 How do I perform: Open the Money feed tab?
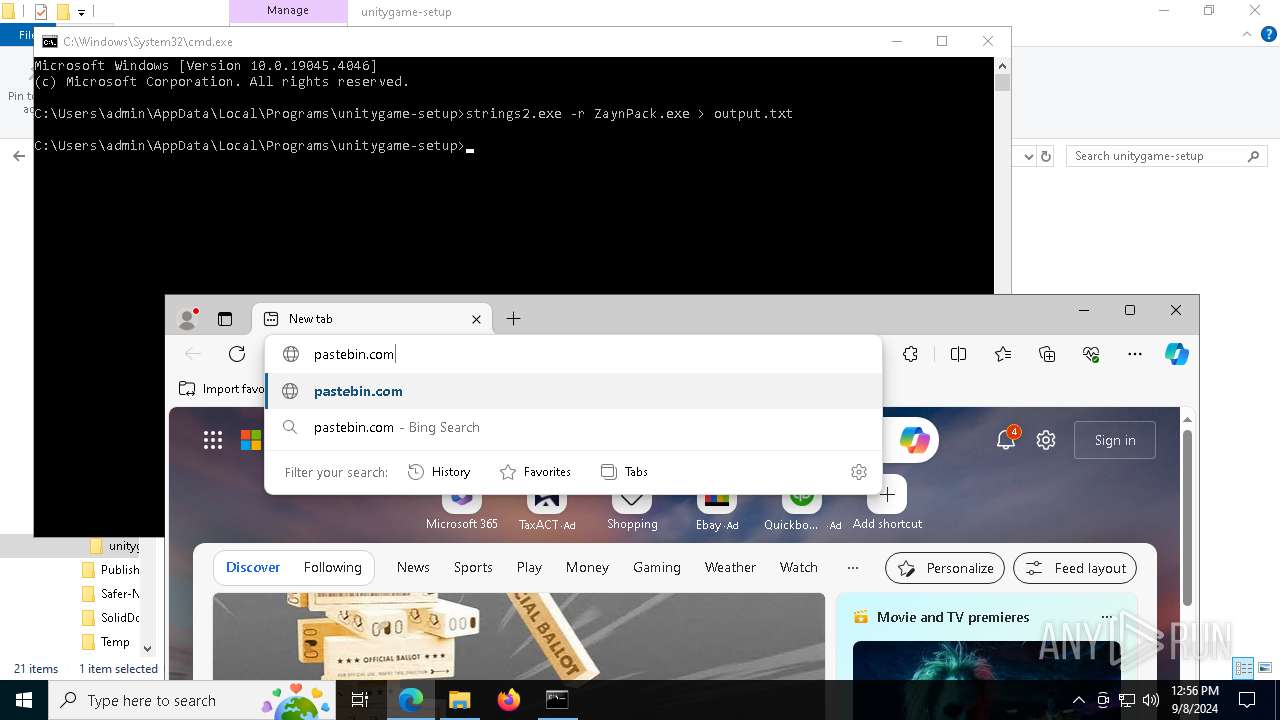click(x=587, y=567)
